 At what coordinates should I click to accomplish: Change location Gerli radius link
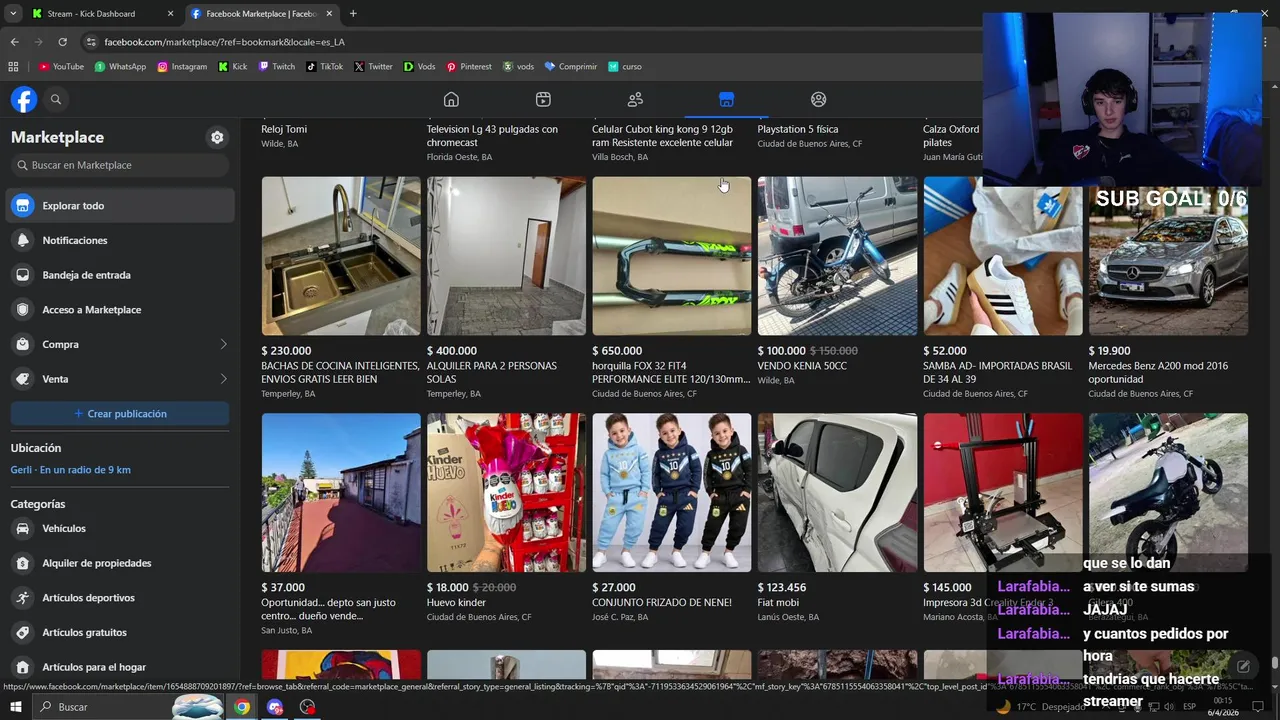click(70, 470)
